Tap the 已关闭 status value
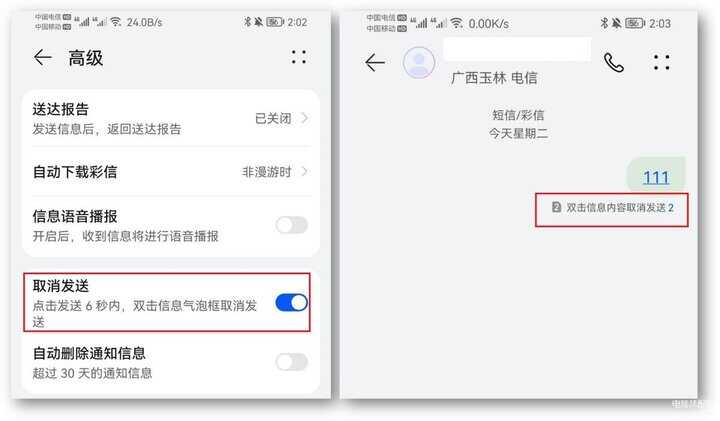 (x=273, y=118)
